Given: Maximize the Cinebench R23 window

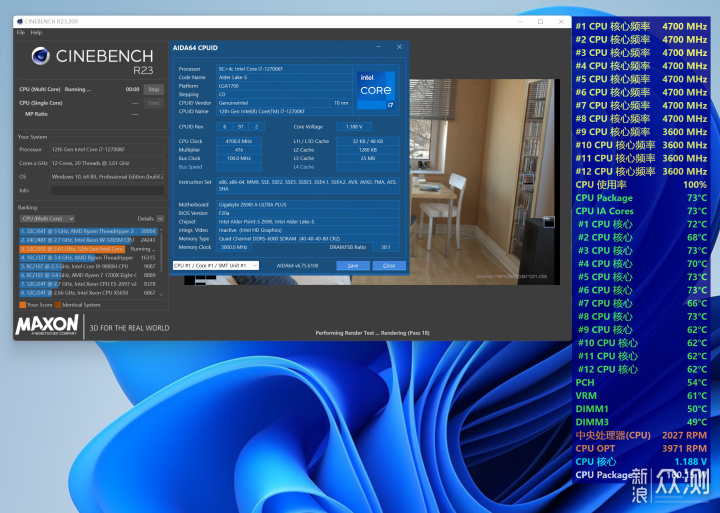Looking at the screenshot, I should pos(540,22).
